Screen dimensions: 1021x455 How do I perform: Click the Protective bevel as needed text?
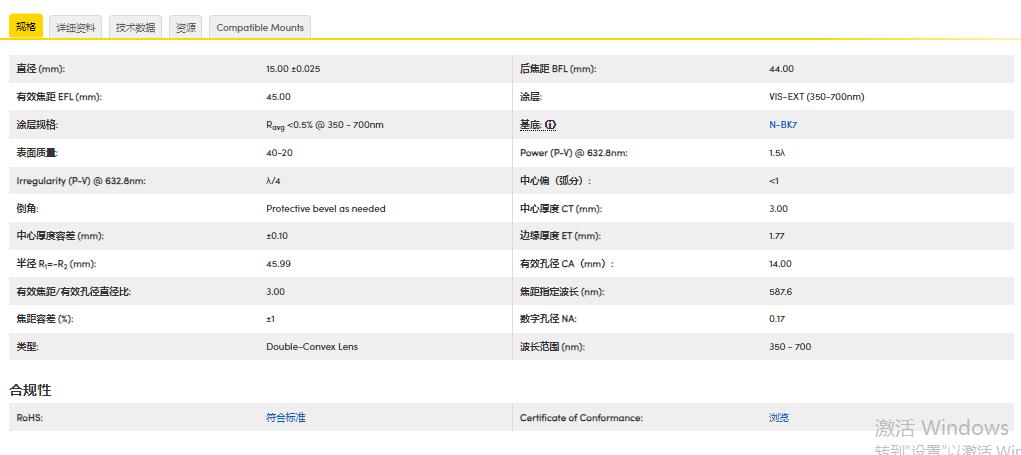click(x=325, y=209)
